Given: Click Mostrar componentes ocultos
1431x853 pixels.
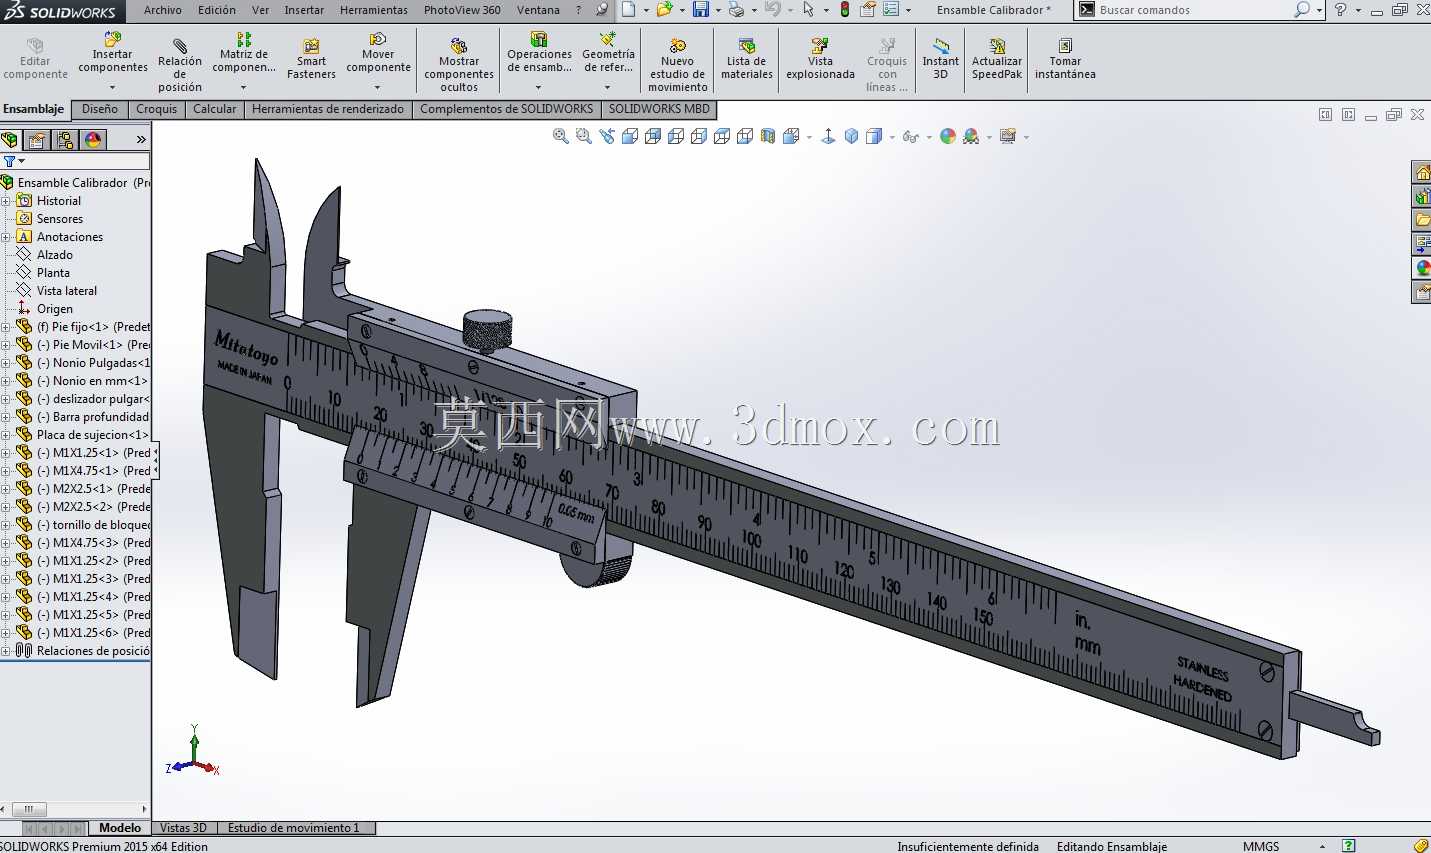Looking at the screenshot, I should point(459,65).
